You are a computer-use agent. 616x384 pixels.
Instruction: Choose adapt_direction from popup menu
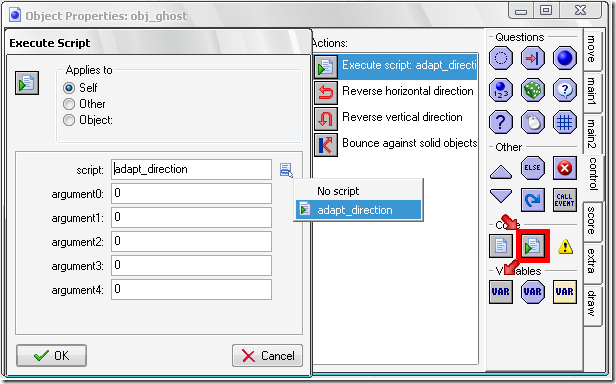click(x=358, y=210)
